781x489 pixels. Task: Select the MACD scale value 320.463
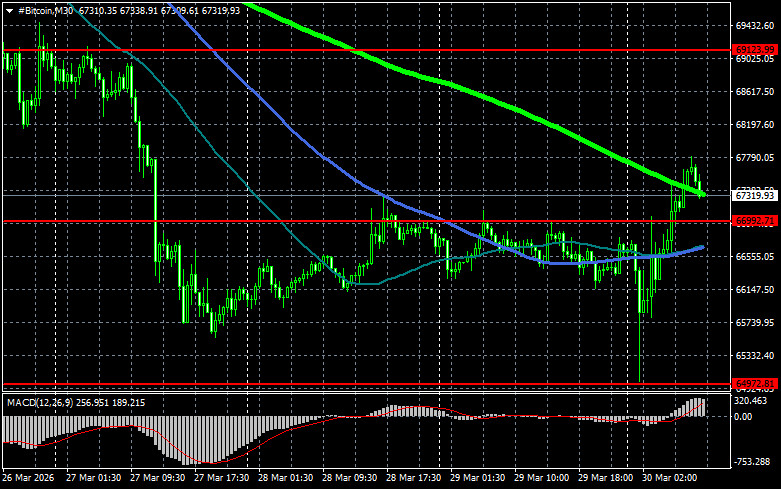(751, 401)
